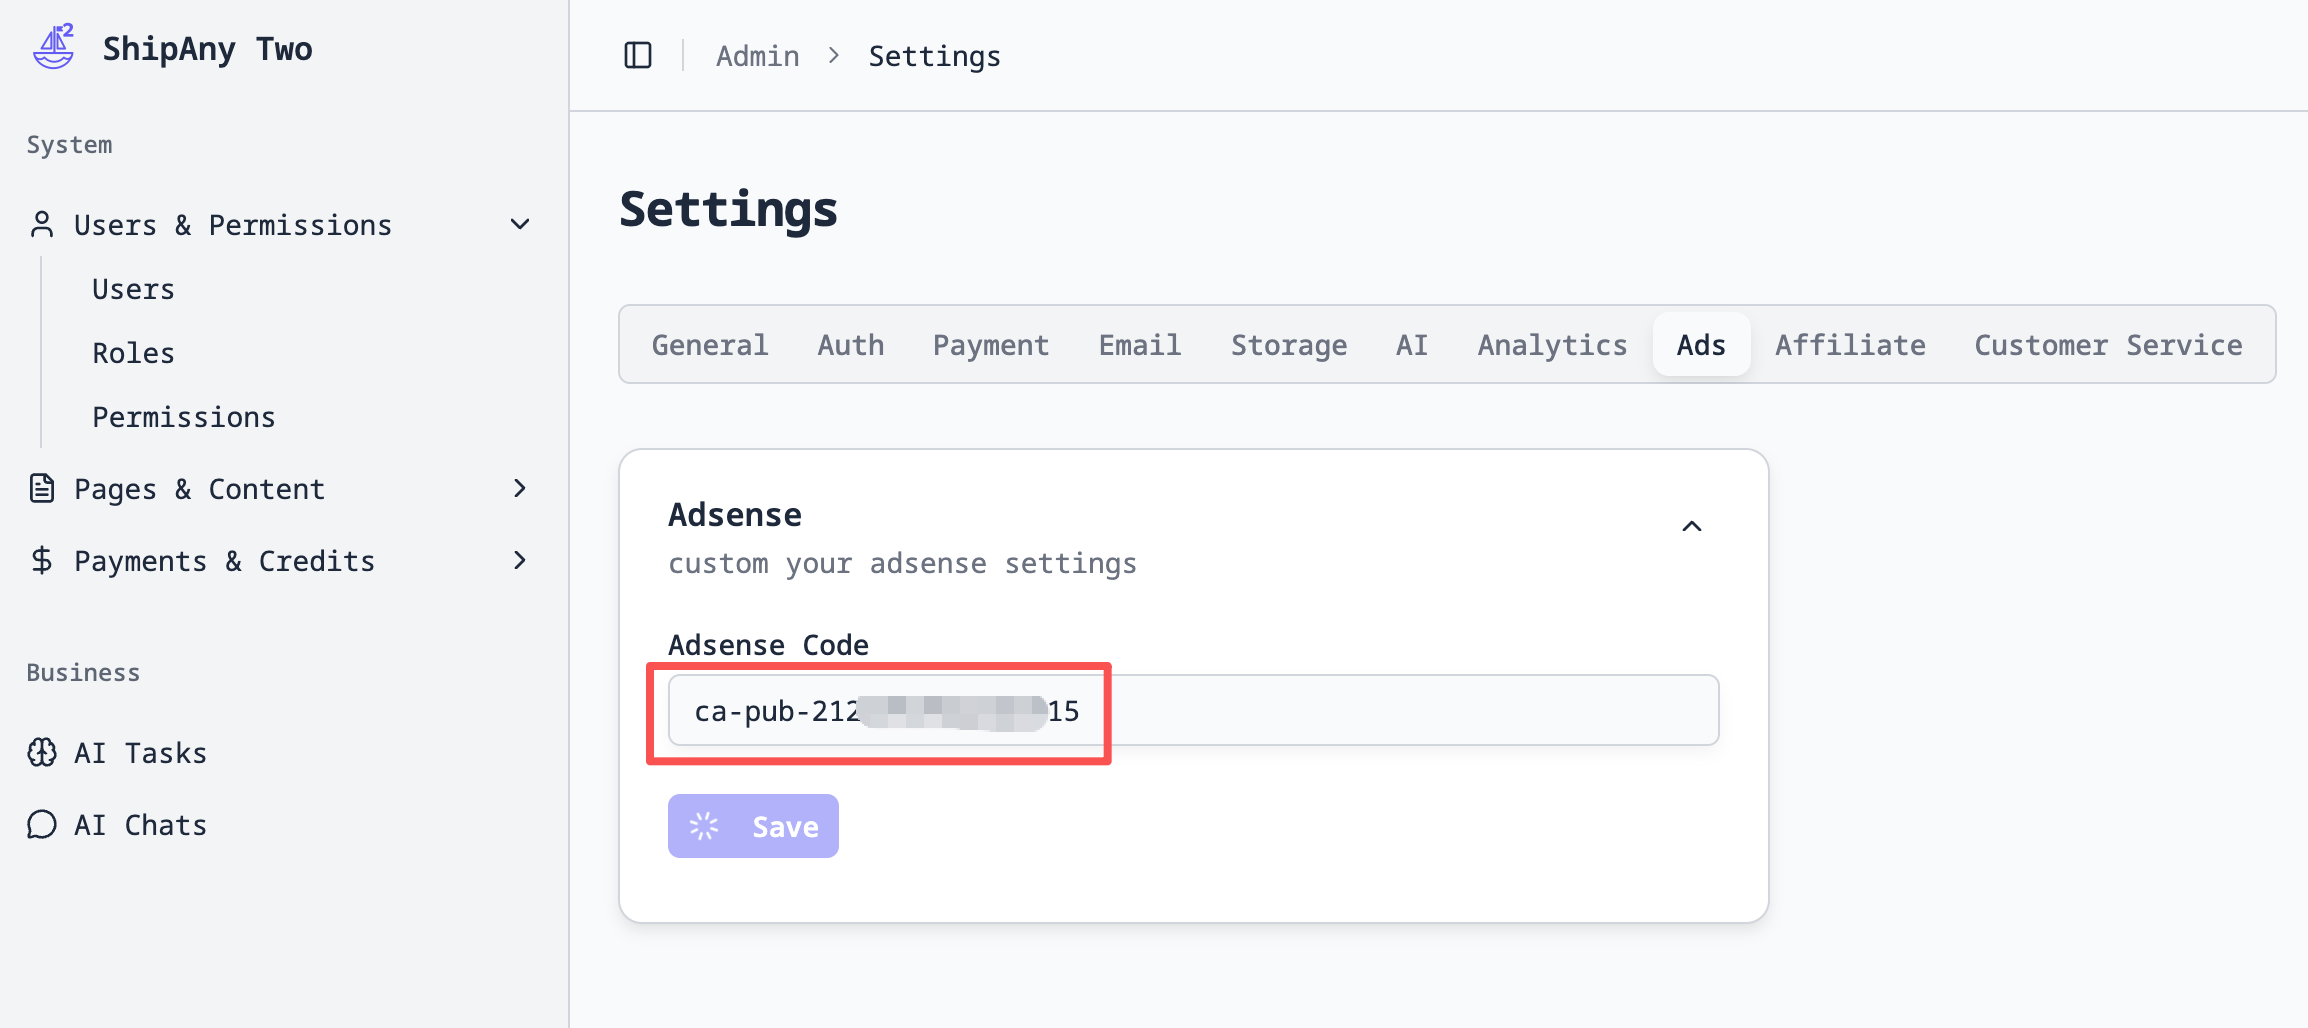This screenshot has height=1028, width=2308.
Task: Open Permissions in the sidebar
Action: coord(184,417)
